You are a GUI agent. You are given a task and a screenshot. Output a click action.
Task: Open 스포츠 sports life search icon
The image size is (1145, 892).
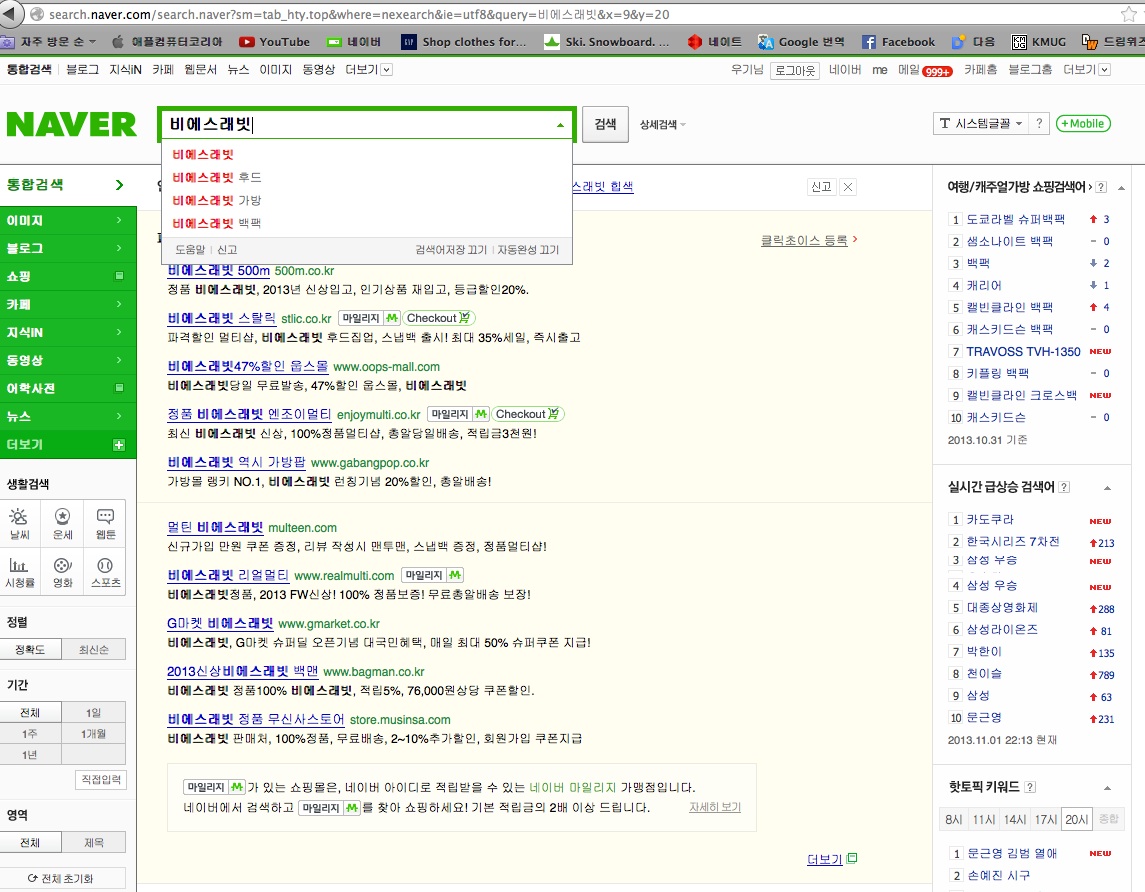(105, 572)
